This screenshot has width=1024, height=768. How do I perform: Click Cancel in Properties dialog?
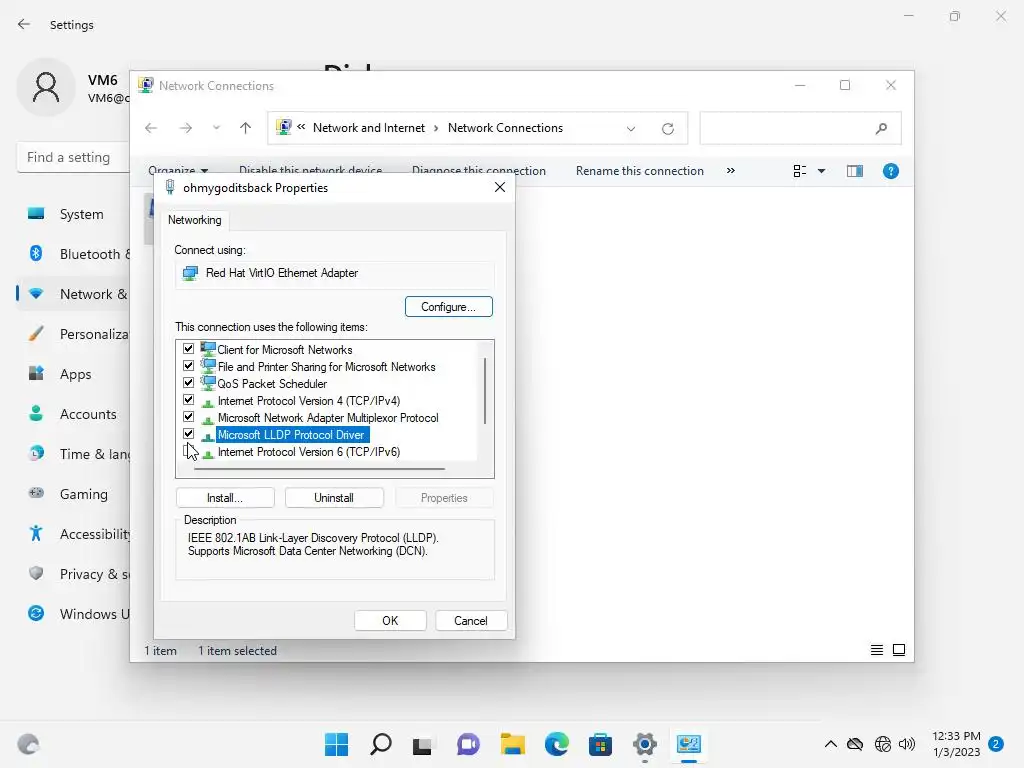tap(470, 620)
